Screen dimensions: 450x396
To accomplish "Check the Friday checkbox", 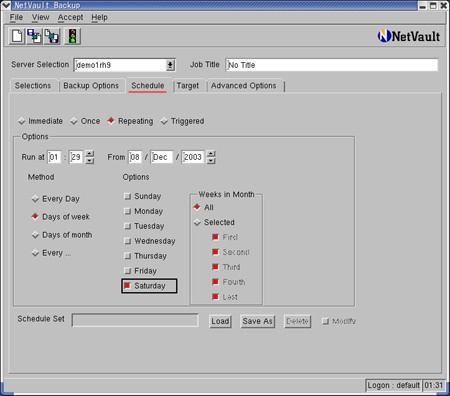I will (128, 271).
